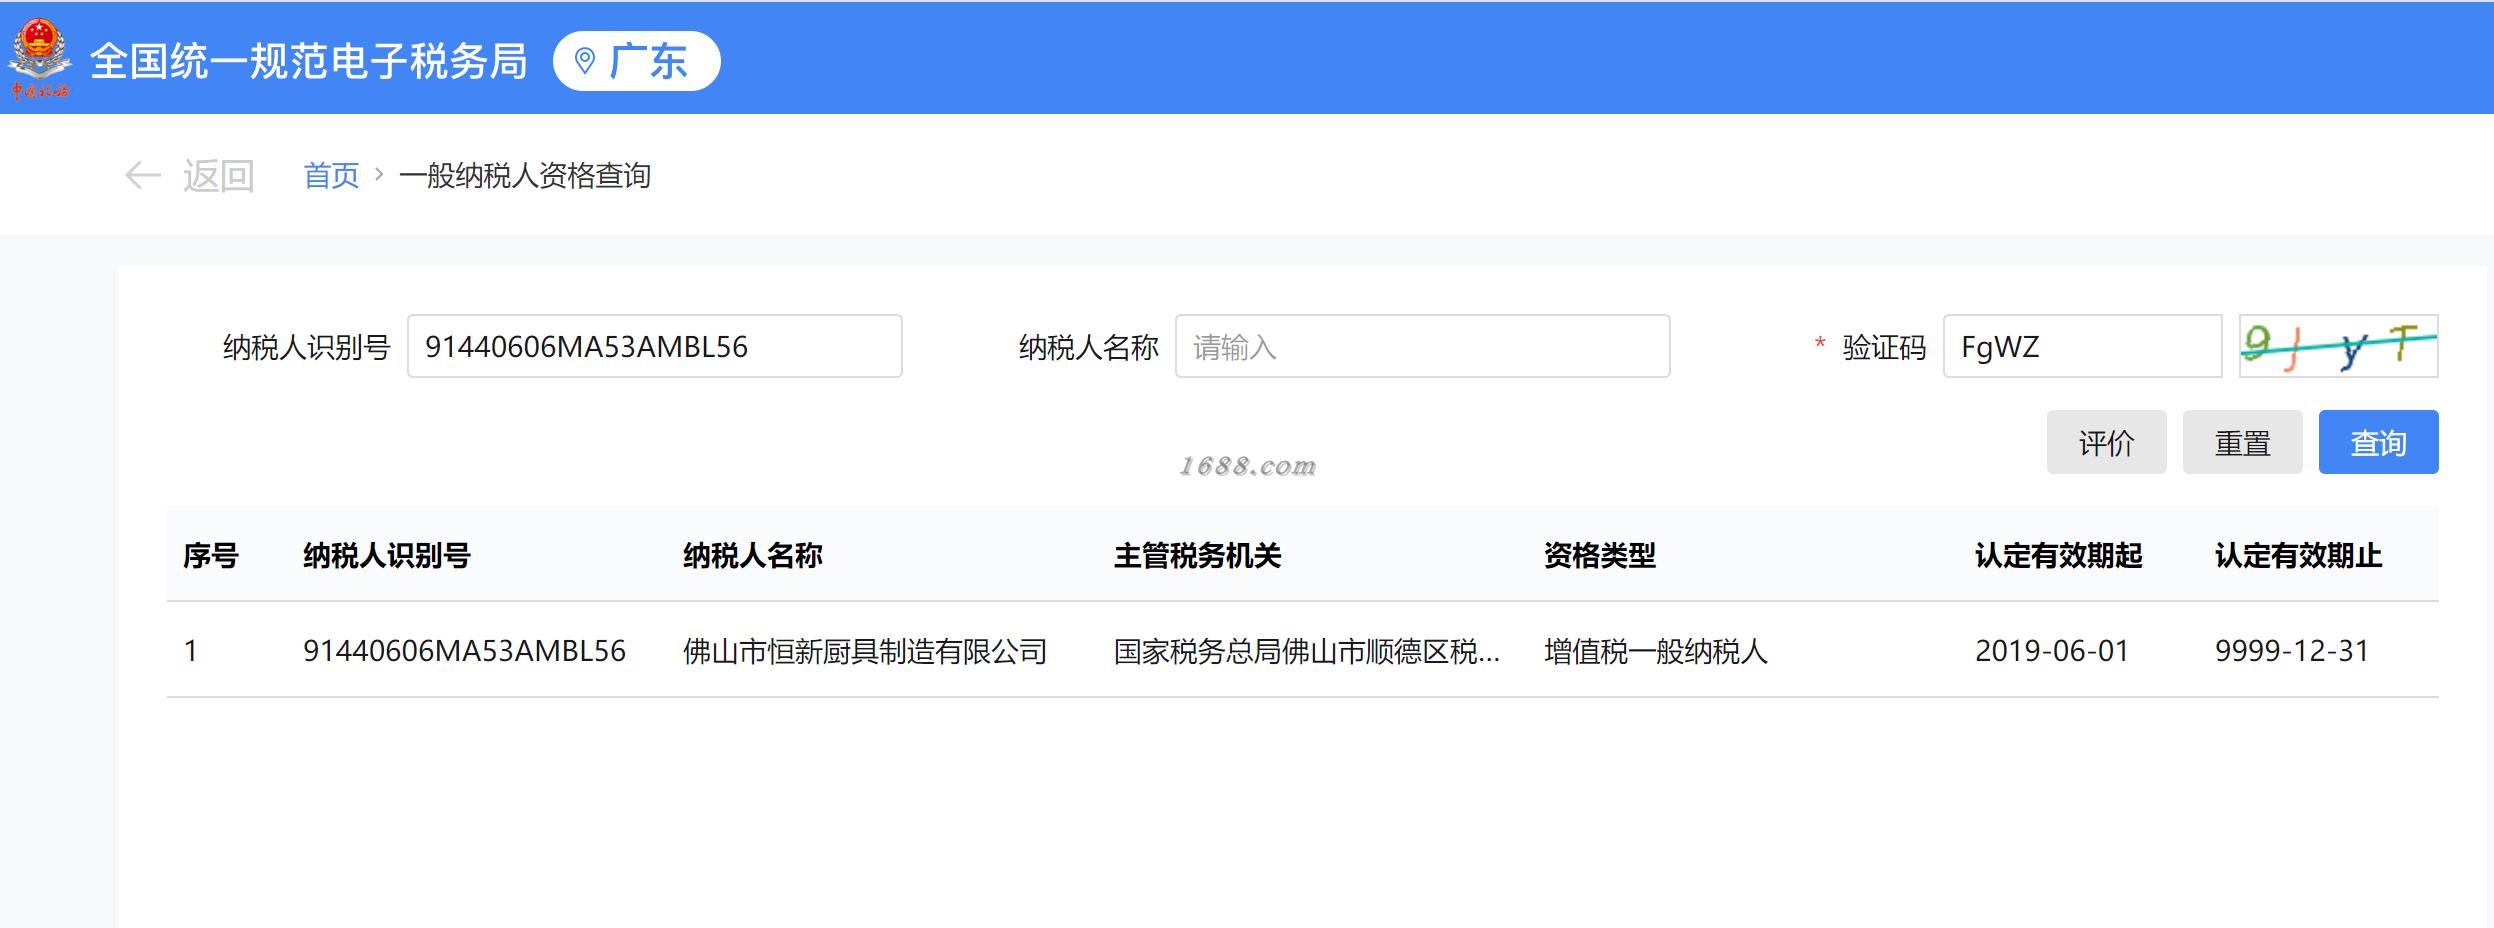This screenshot has width=2494, height=928.
Task: Focus the 验证码 input field
Action: [x=2082, y=346]
